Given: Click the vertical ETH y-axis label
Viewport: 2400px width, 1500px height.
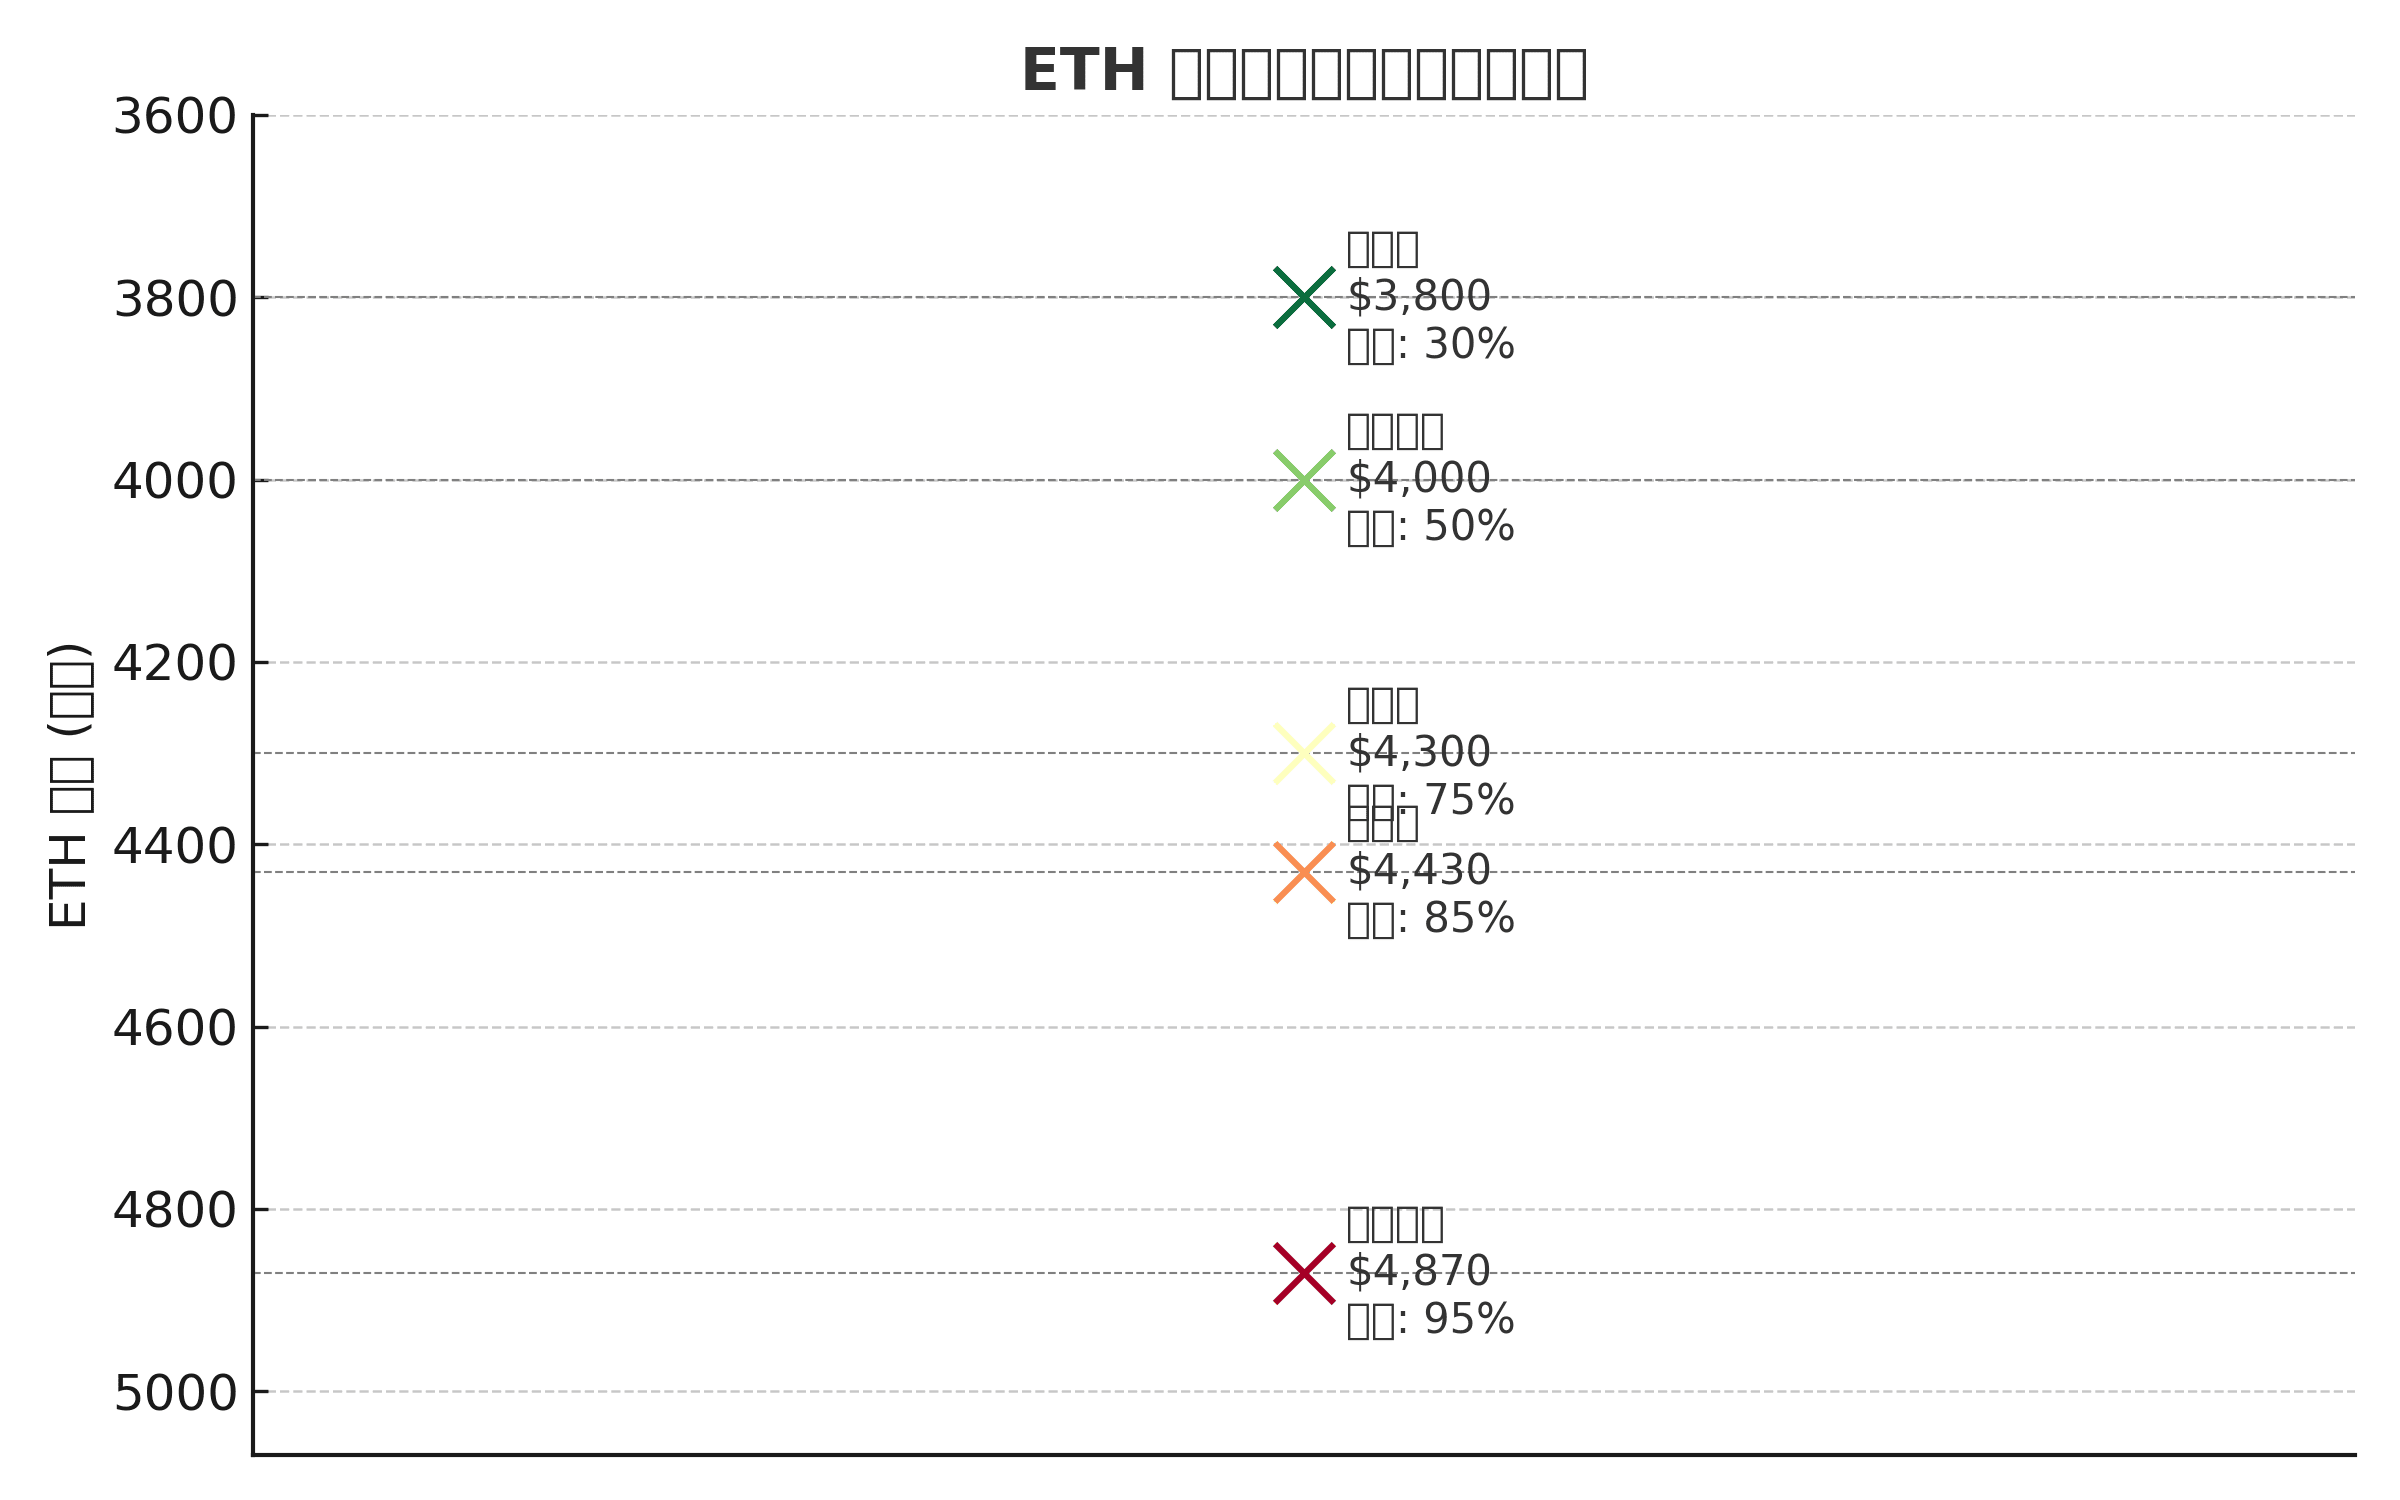Looking at the screenshot, I should pyautogui.click(x=70, y=785).
